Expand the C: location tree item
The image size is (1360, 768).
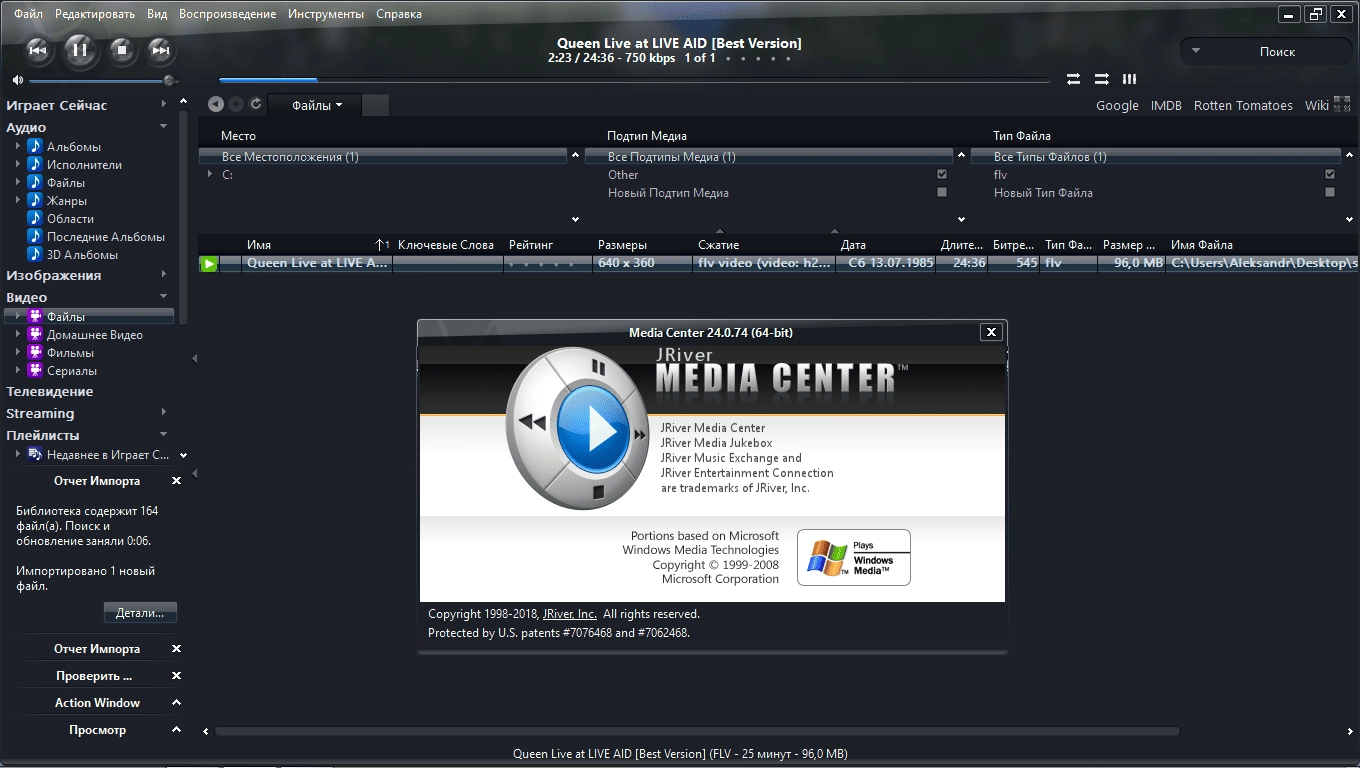[210, 174]
